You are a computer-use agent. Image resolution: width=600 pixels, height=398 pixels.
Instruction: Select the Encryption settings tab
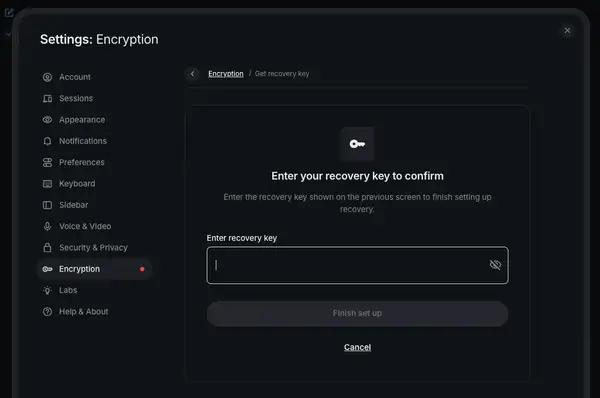(94, 269)
